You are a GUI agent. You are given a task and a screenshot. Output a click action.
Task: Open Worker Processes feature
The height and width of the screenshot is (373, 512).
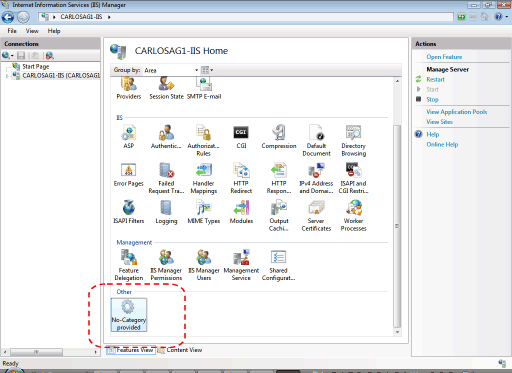click(354, 215)
